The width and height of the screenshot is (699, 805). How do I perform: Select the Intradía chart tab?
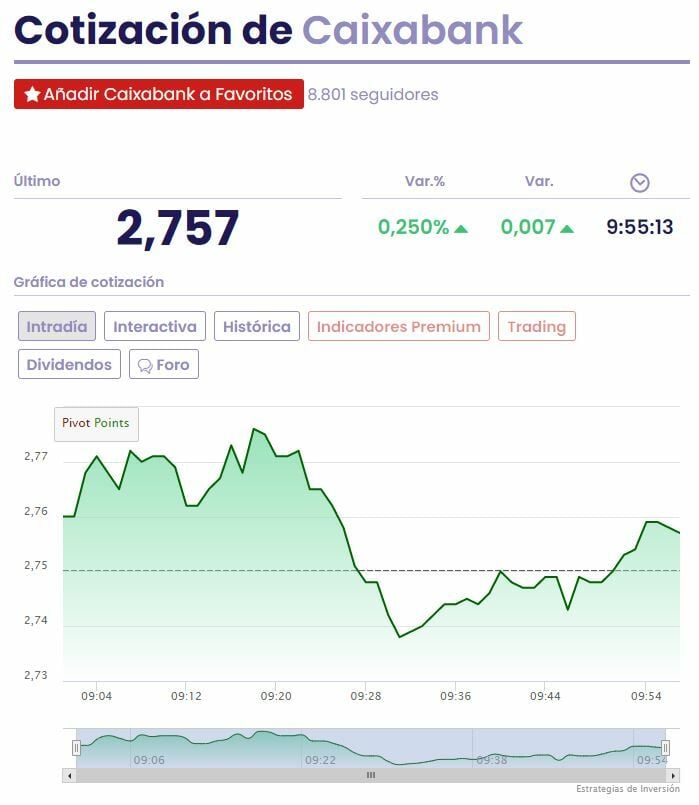pos(57,326)
